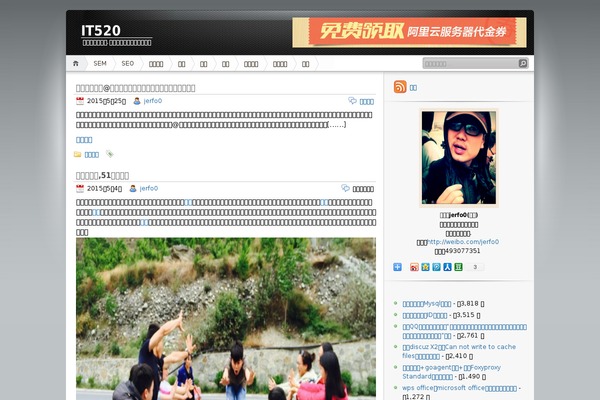Open popular post link mentioning Mysql
The height and width of the screenshot is (400, 600).
pos(427,304)
